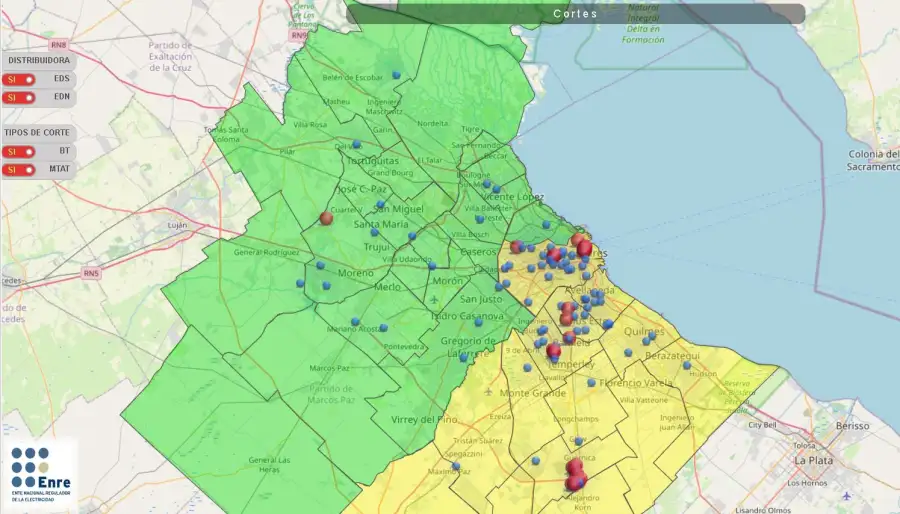This screenshot has height=514, width=900.
Task: Click the Cortes header bar
Action: click(575, 14)
